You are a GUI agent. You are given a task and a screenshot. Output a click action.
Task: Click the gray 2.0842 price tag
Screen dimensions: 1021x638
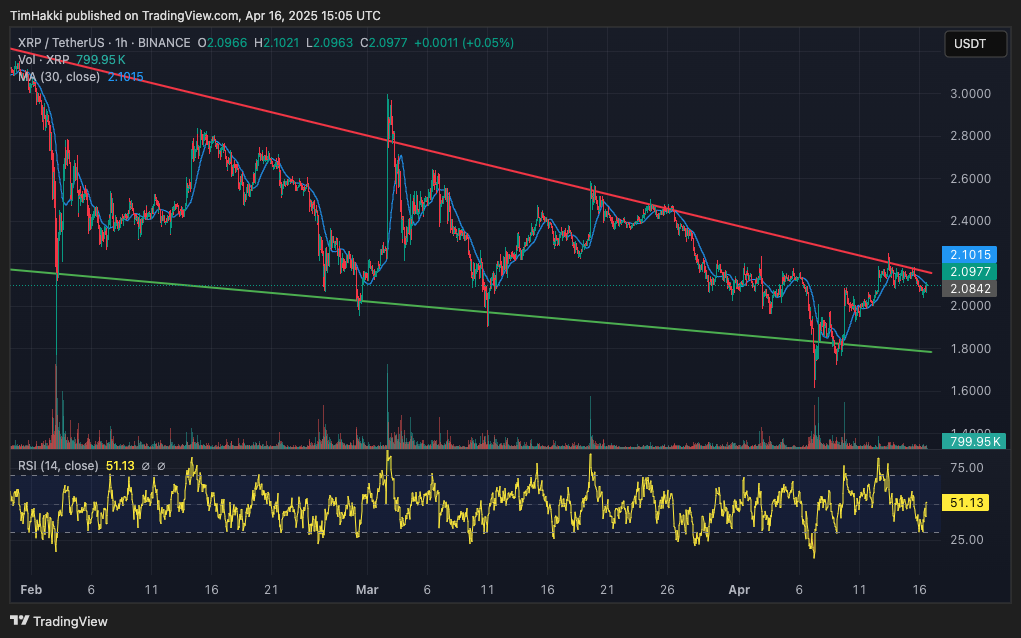tap(967, 288)
